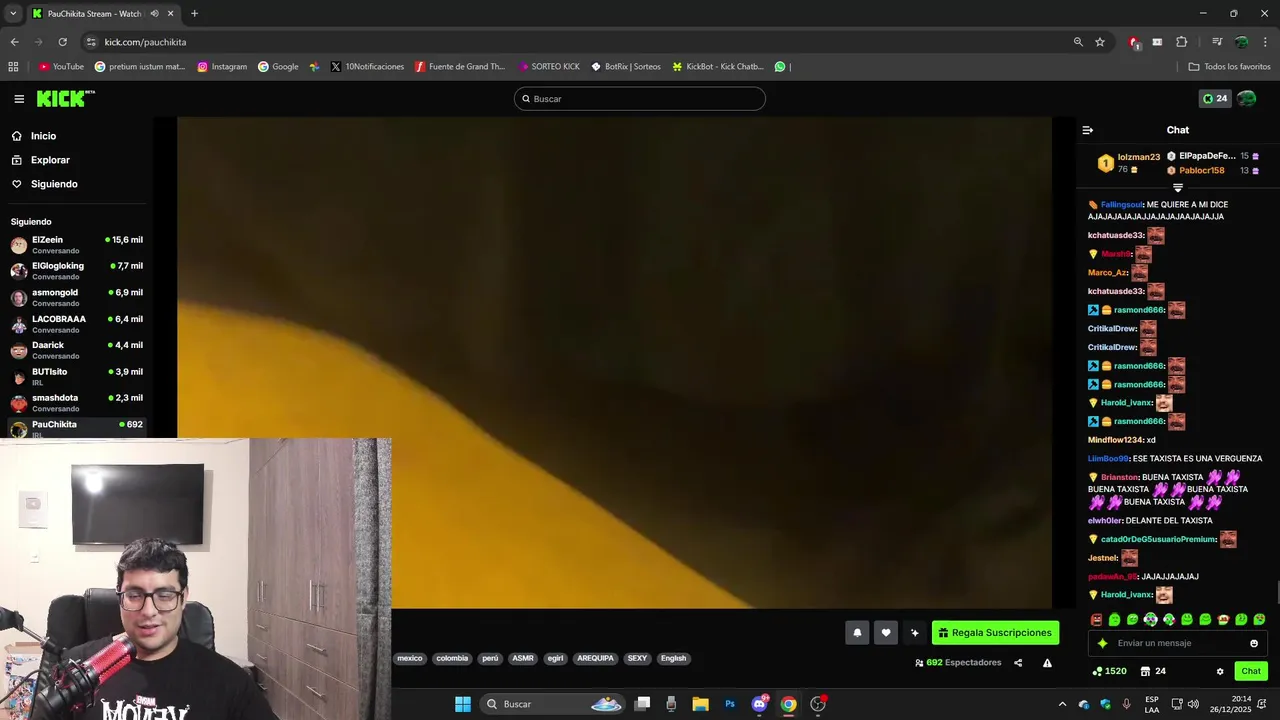This screenshot has width=1280, height=720.
Task: Click the KICK logo
Action: (x=66, y=98)
